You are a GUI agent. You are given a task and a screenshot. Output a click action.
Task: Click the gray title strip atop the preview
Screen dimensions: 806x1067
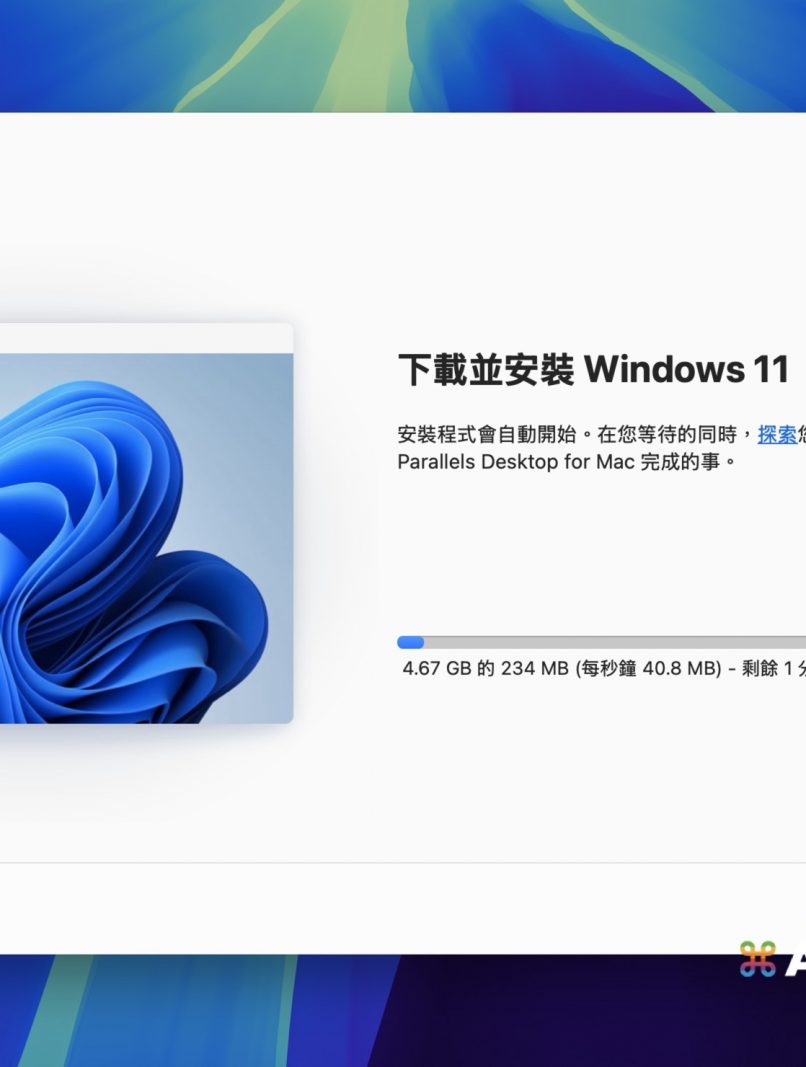(146, 338)
